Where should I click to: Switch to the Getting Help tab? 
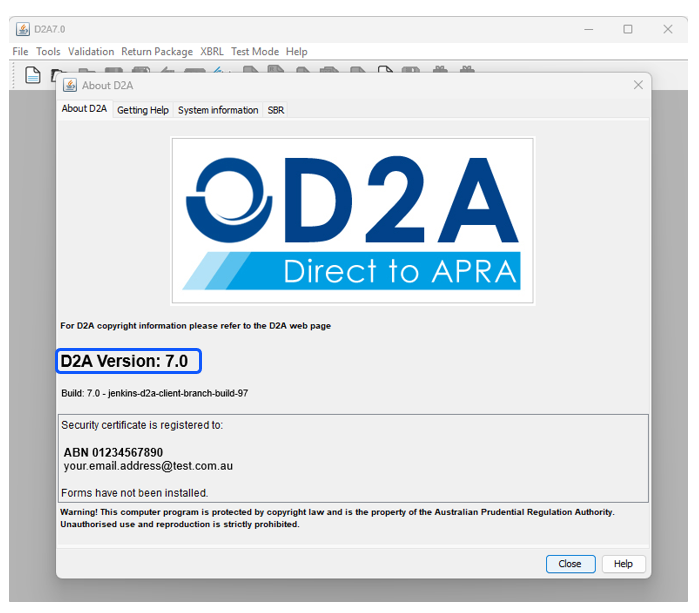[x=143, y=110]
